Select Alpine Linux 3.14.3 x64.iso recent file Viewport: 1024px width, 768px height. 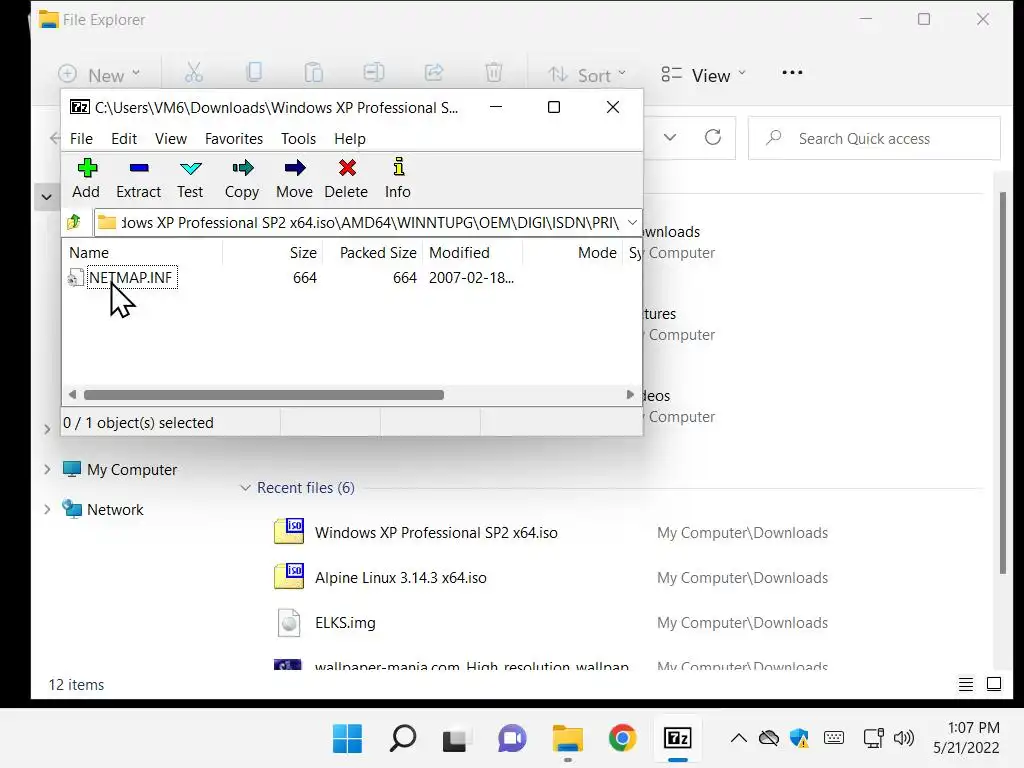click(x=400, y=577)
